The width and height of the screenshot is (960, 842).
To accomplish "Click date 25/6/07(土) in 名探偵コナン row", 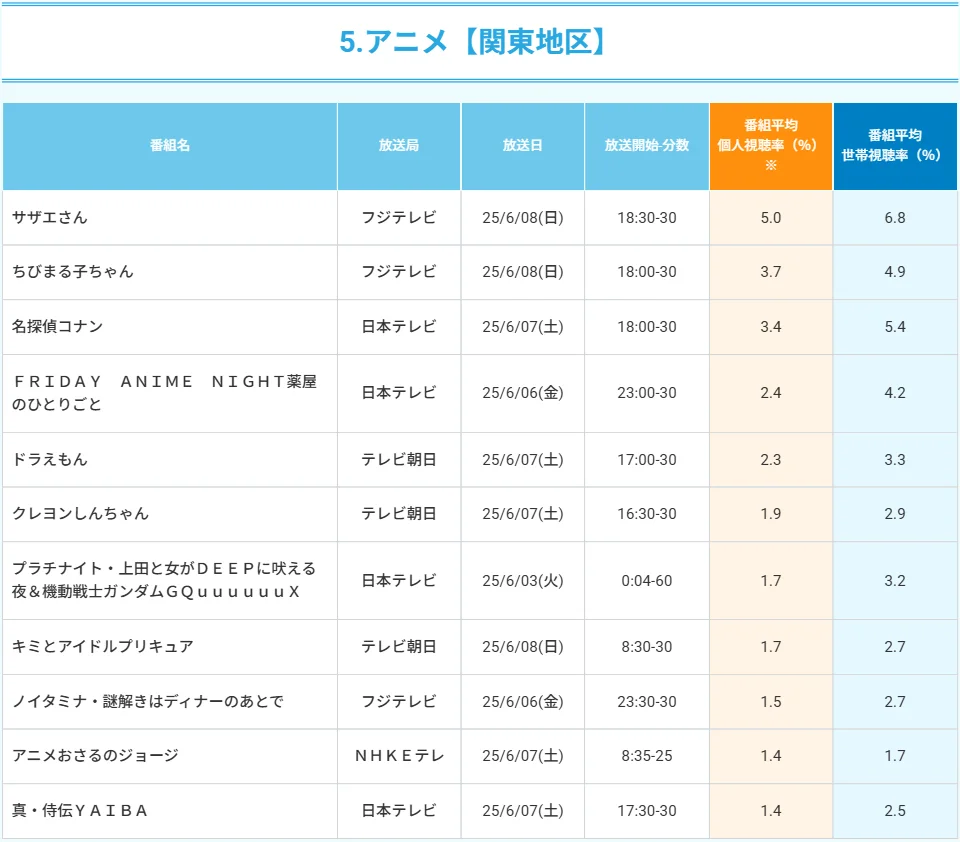I will click(522, 326).
